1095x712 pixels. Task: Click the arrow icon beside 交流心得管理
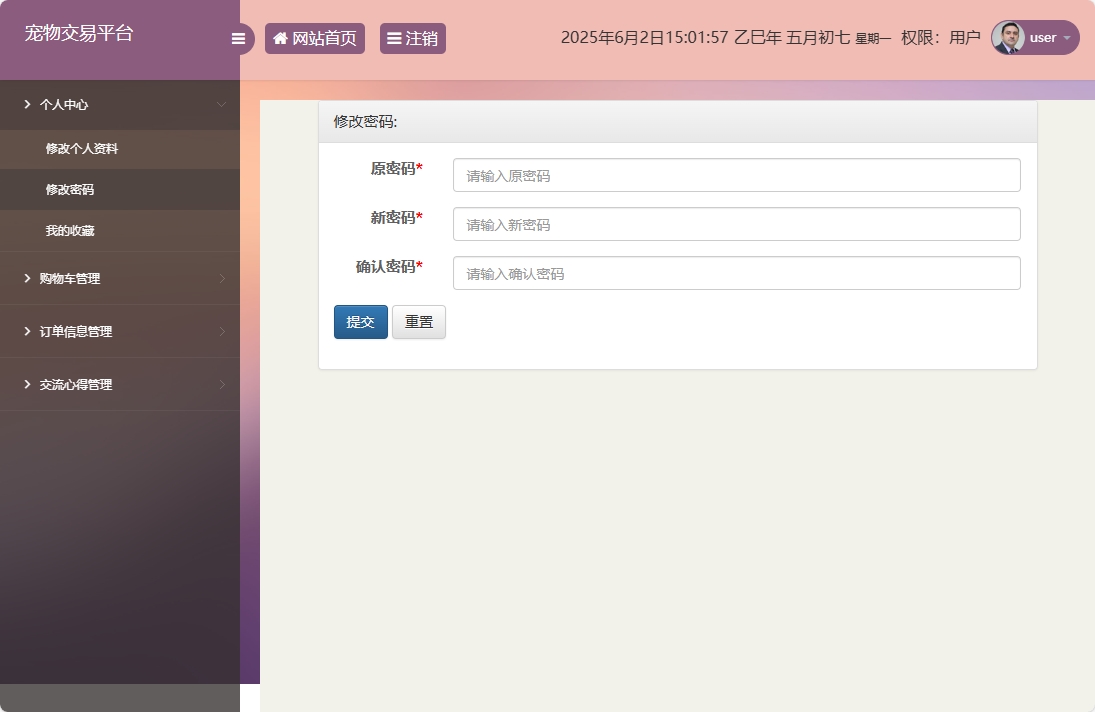tap(27, 384)
